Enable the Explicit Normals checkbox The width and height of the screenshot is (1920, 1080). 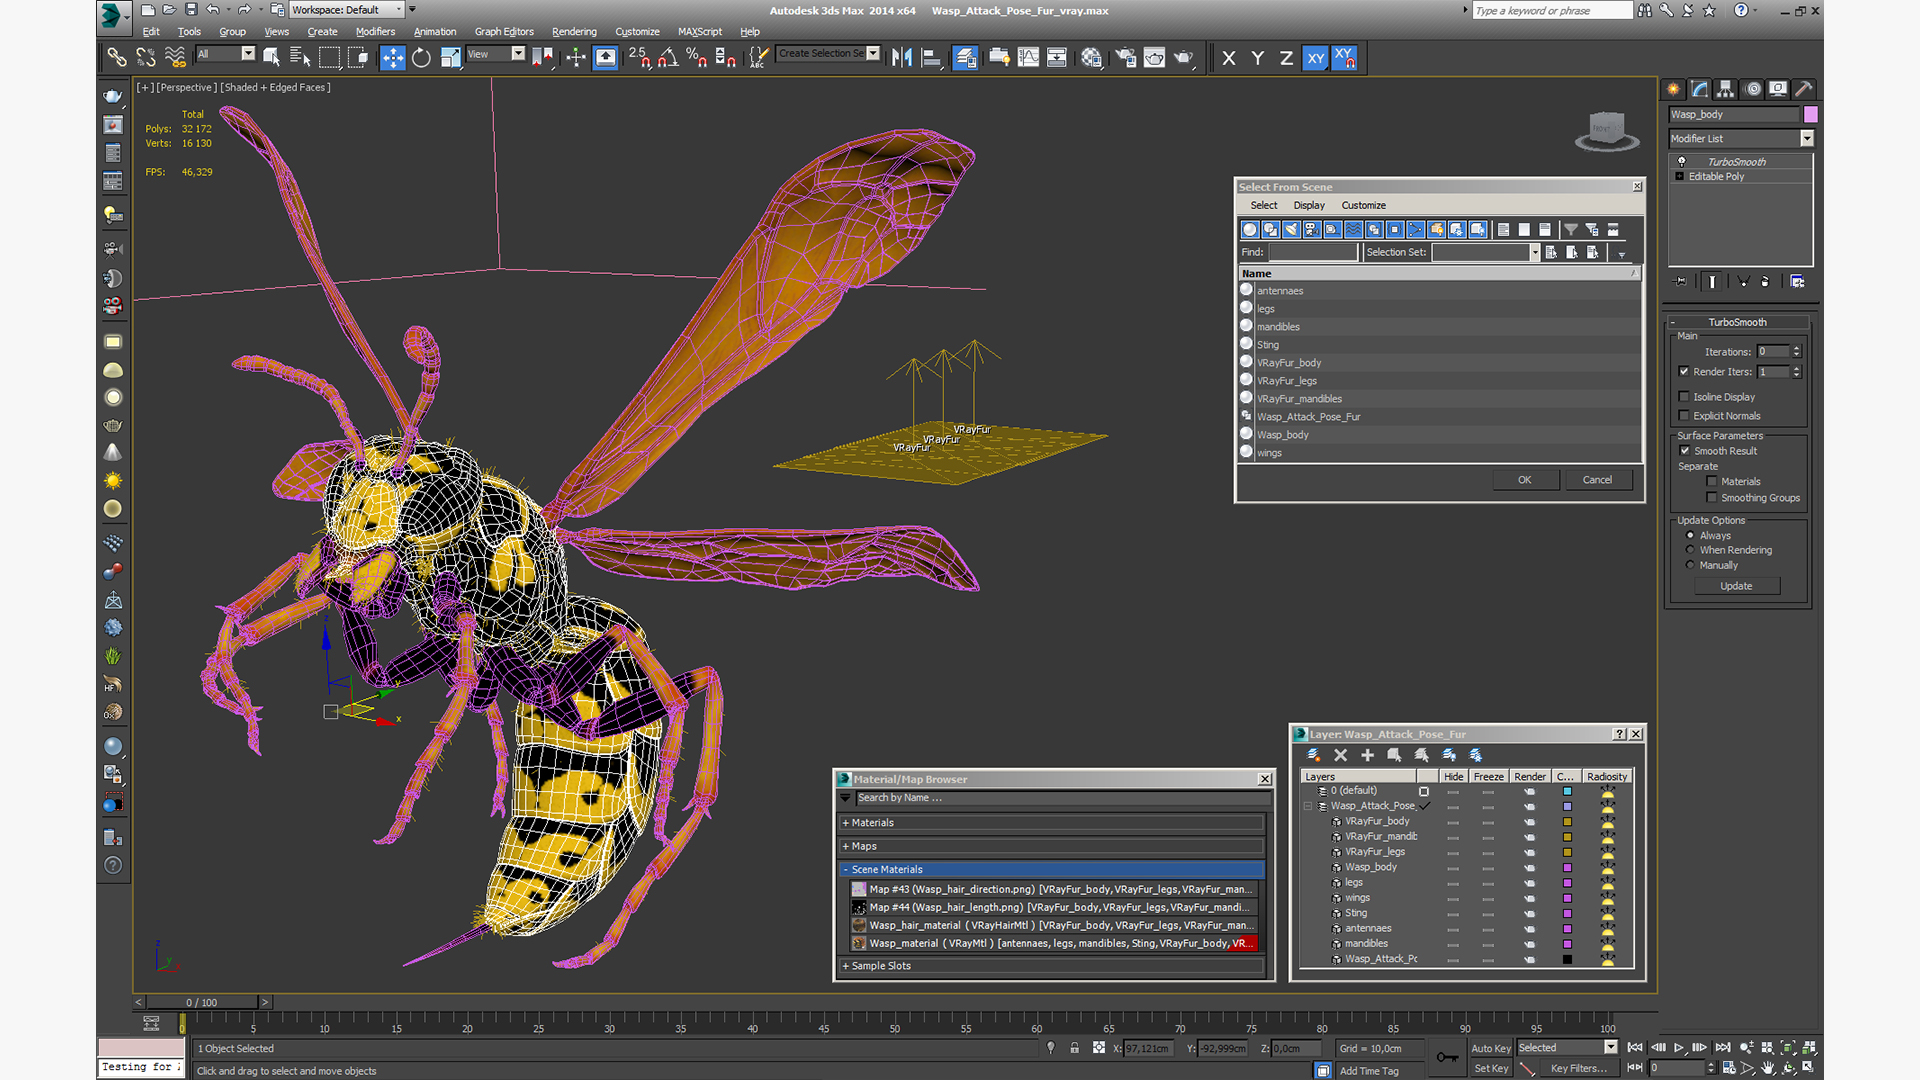pyautogui.click(x=1684, y=416)
